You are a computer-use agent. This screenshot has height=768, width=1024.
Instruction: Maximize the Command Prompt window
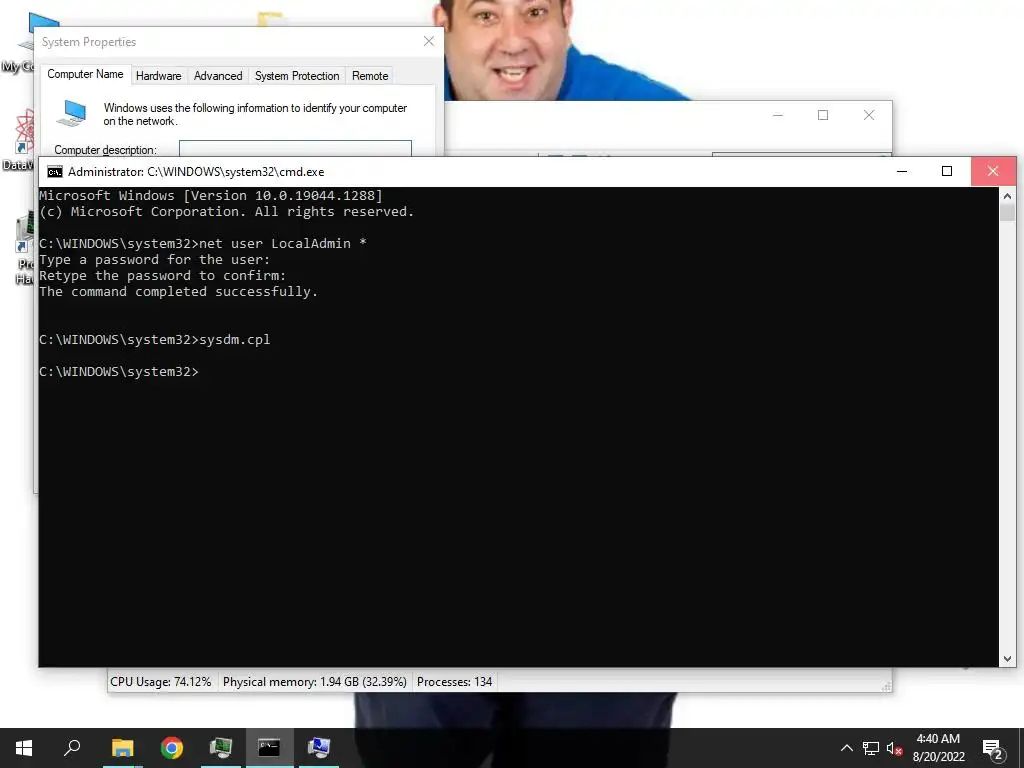[x=947, y=171]
